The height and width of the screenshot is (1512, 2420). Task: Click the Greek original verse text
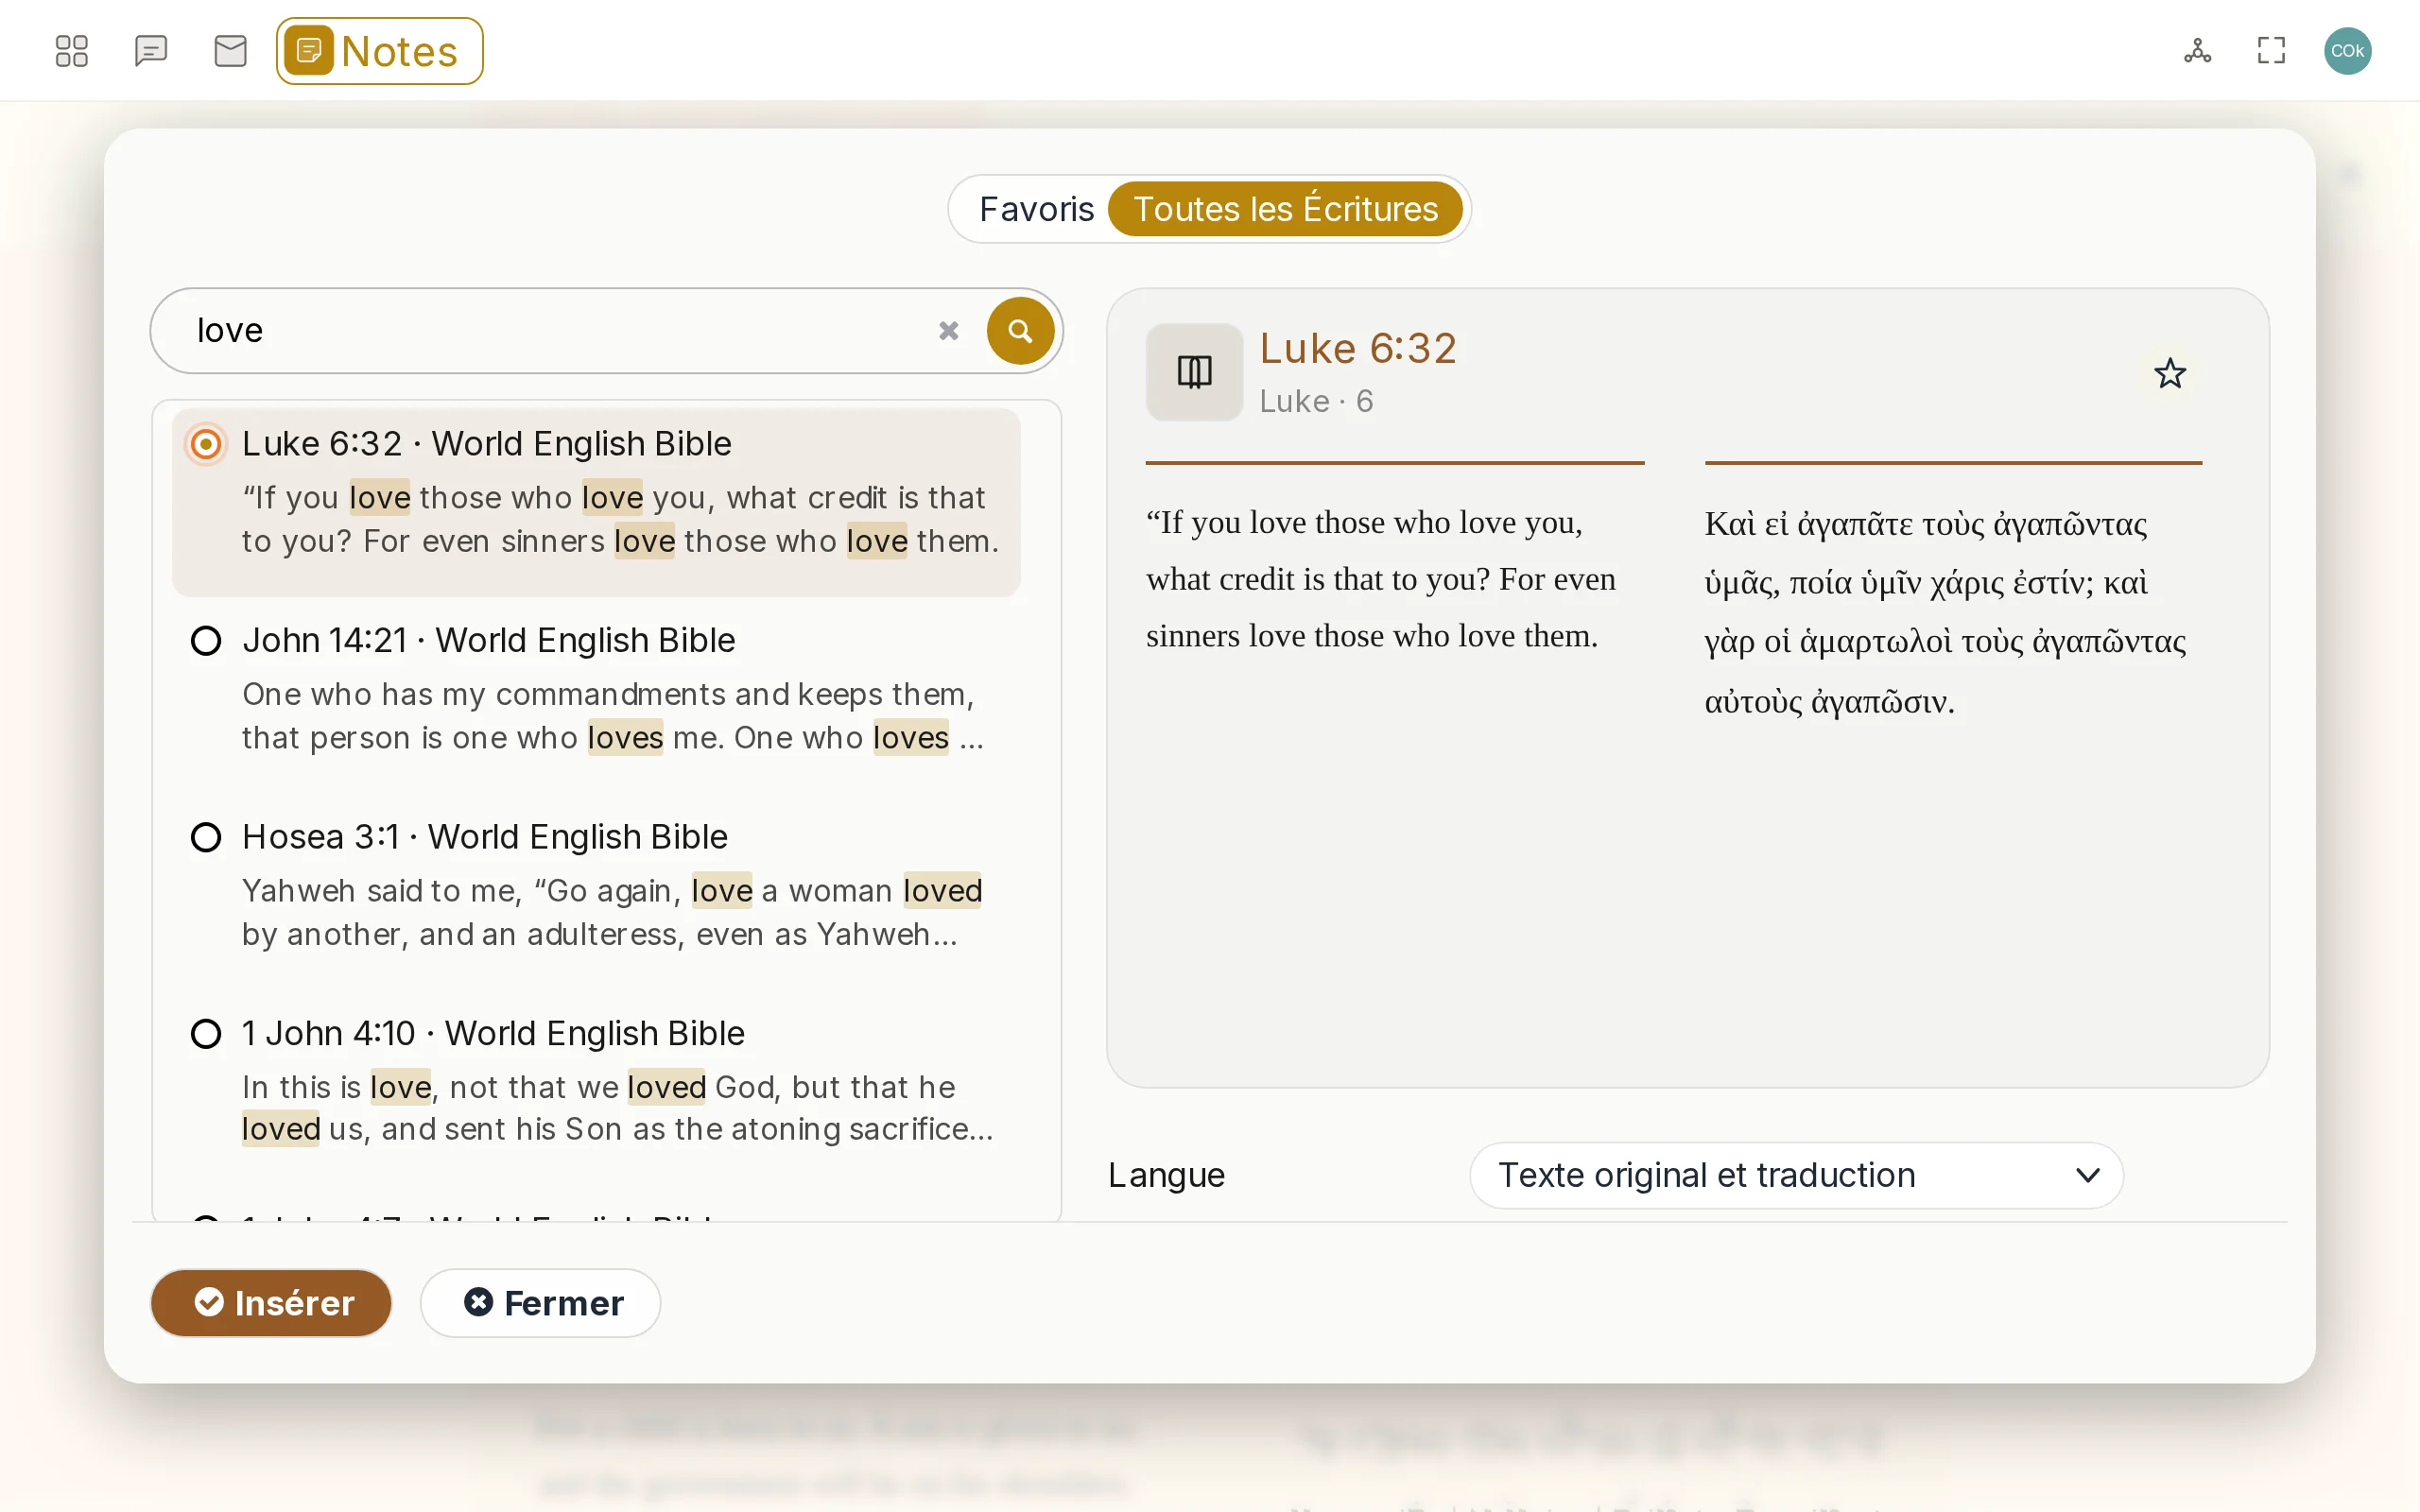pos(1945,612)
